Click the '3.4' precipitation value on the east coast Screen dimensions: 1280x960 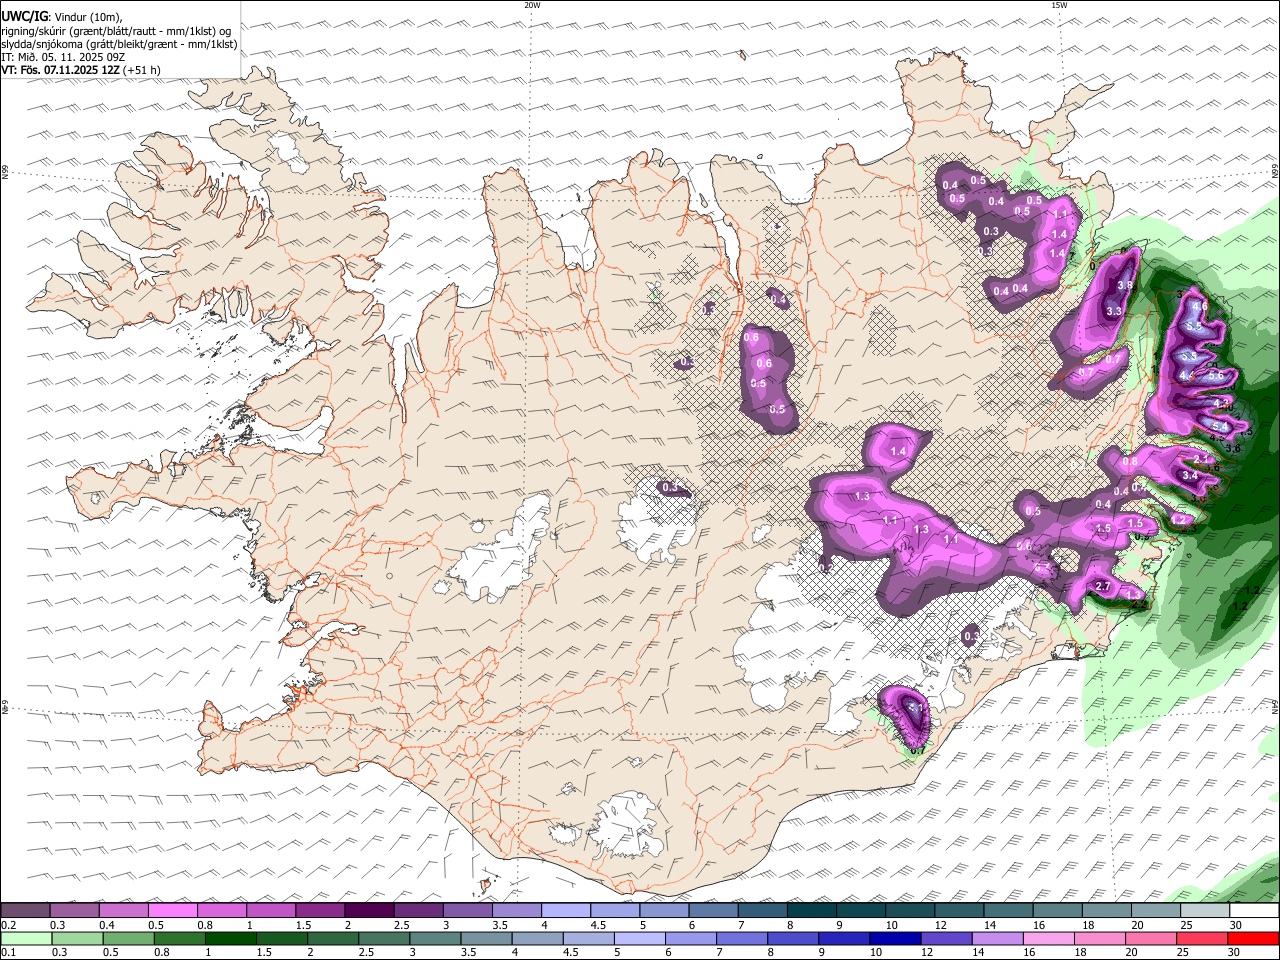(1190, 476)
